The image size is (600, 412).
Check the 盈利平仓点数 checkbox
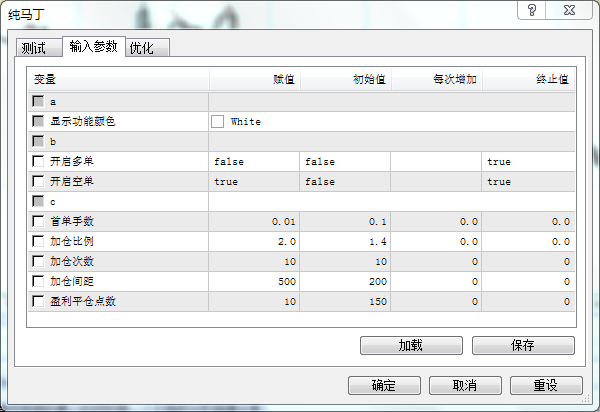(x=38, y=301)
